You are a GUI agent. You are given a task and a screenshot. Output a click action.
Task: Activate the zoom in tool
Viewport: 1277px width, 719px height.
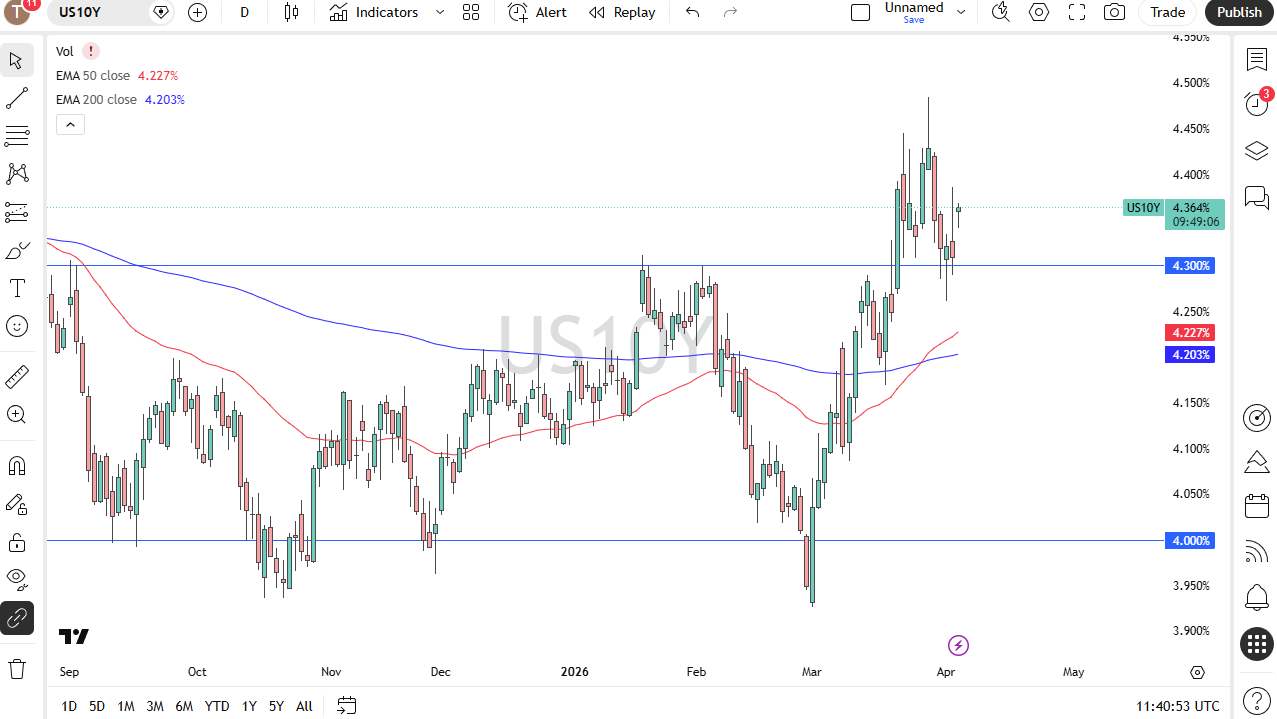[x=17, y=414]
